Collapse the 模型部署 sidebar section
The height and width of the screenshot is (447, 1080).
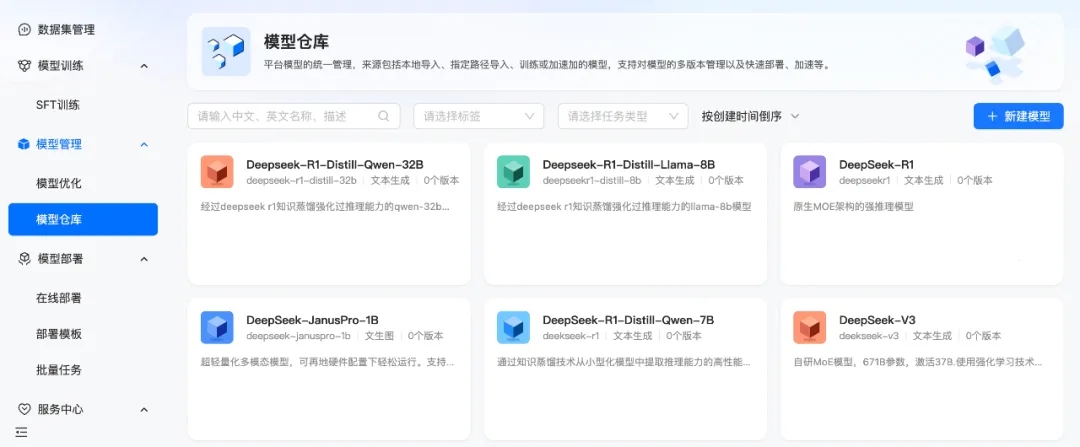[x=143, y=259]
